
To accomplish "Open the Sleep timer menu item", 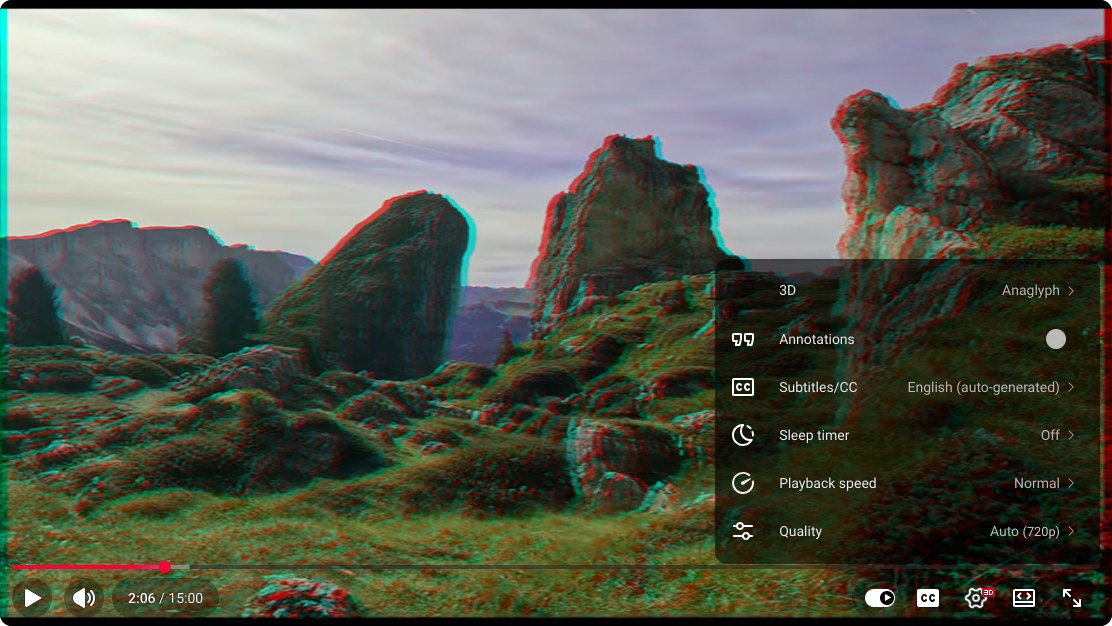I will click(906, 435).
